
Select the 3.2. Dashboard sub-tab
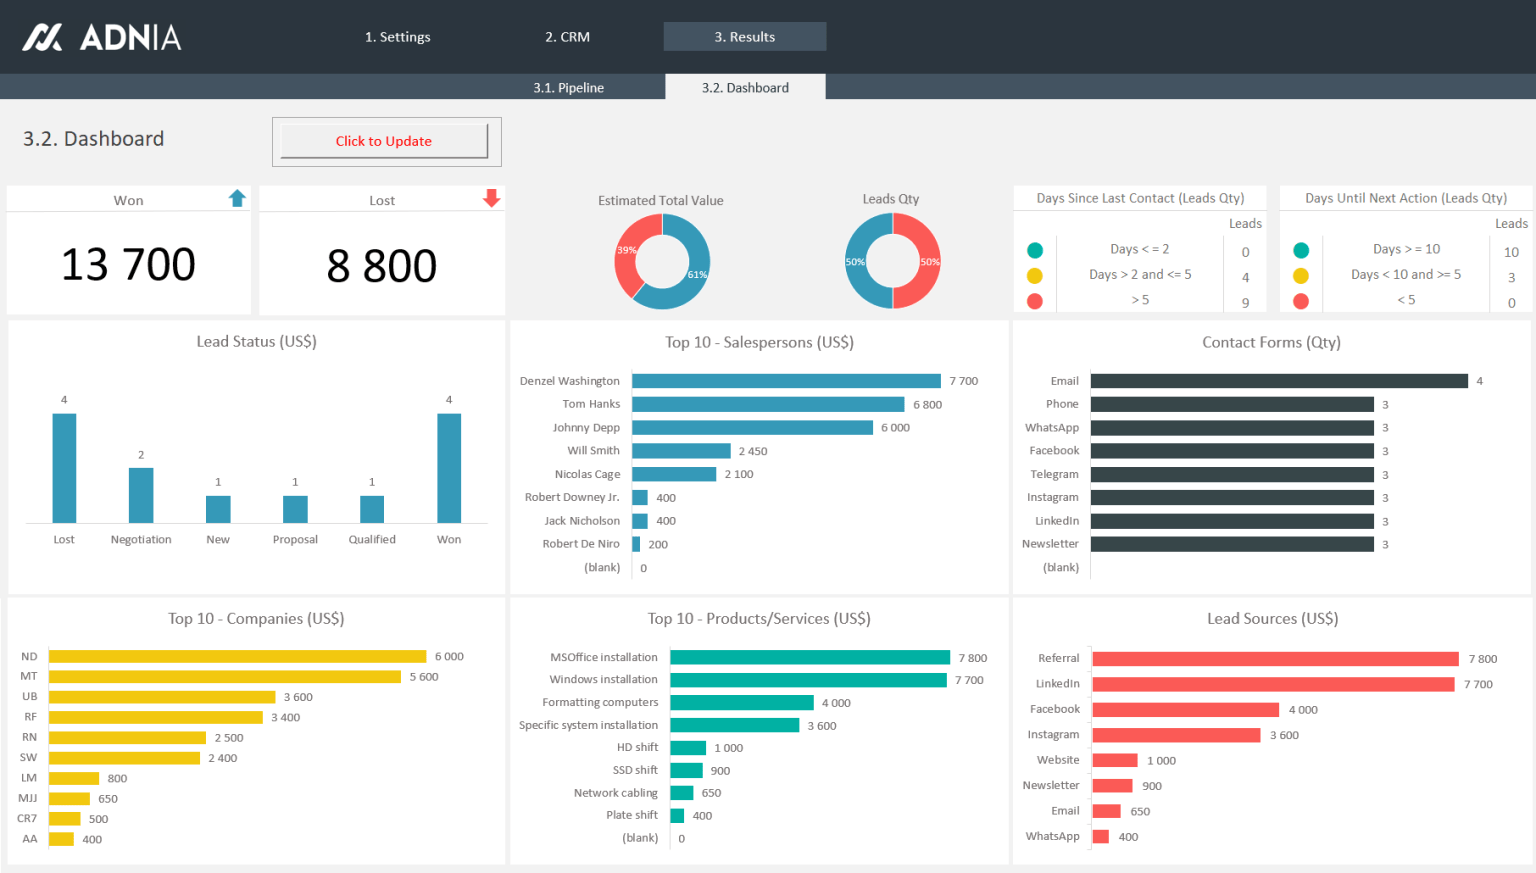(x=745, y=87)
